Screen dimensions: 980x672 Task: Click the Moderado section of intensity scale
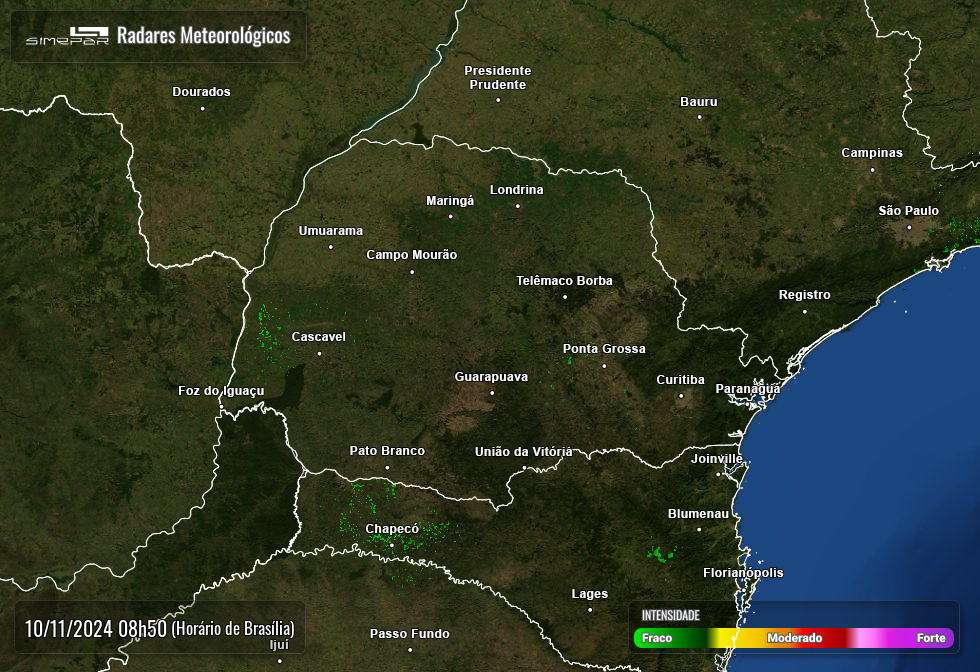[x=794, y=638]
